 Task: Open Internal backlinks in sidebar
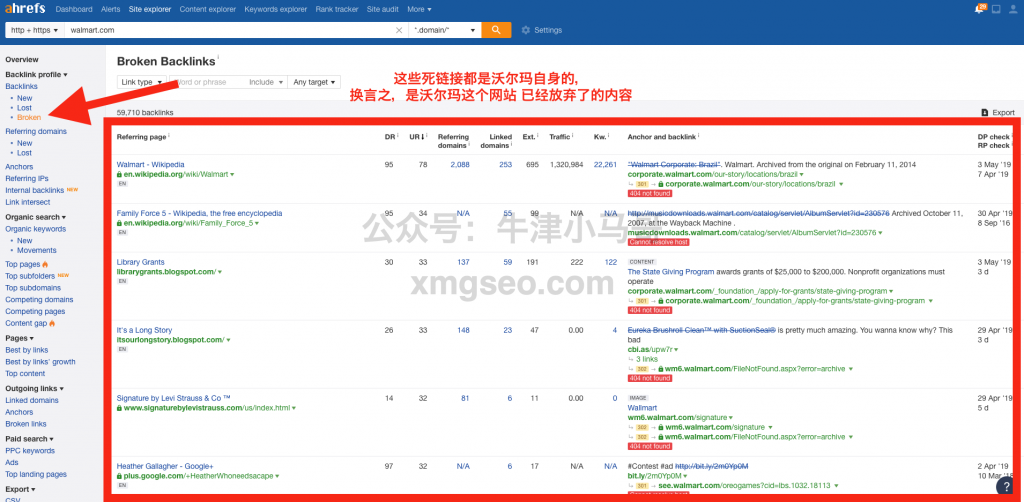(35, 190)
